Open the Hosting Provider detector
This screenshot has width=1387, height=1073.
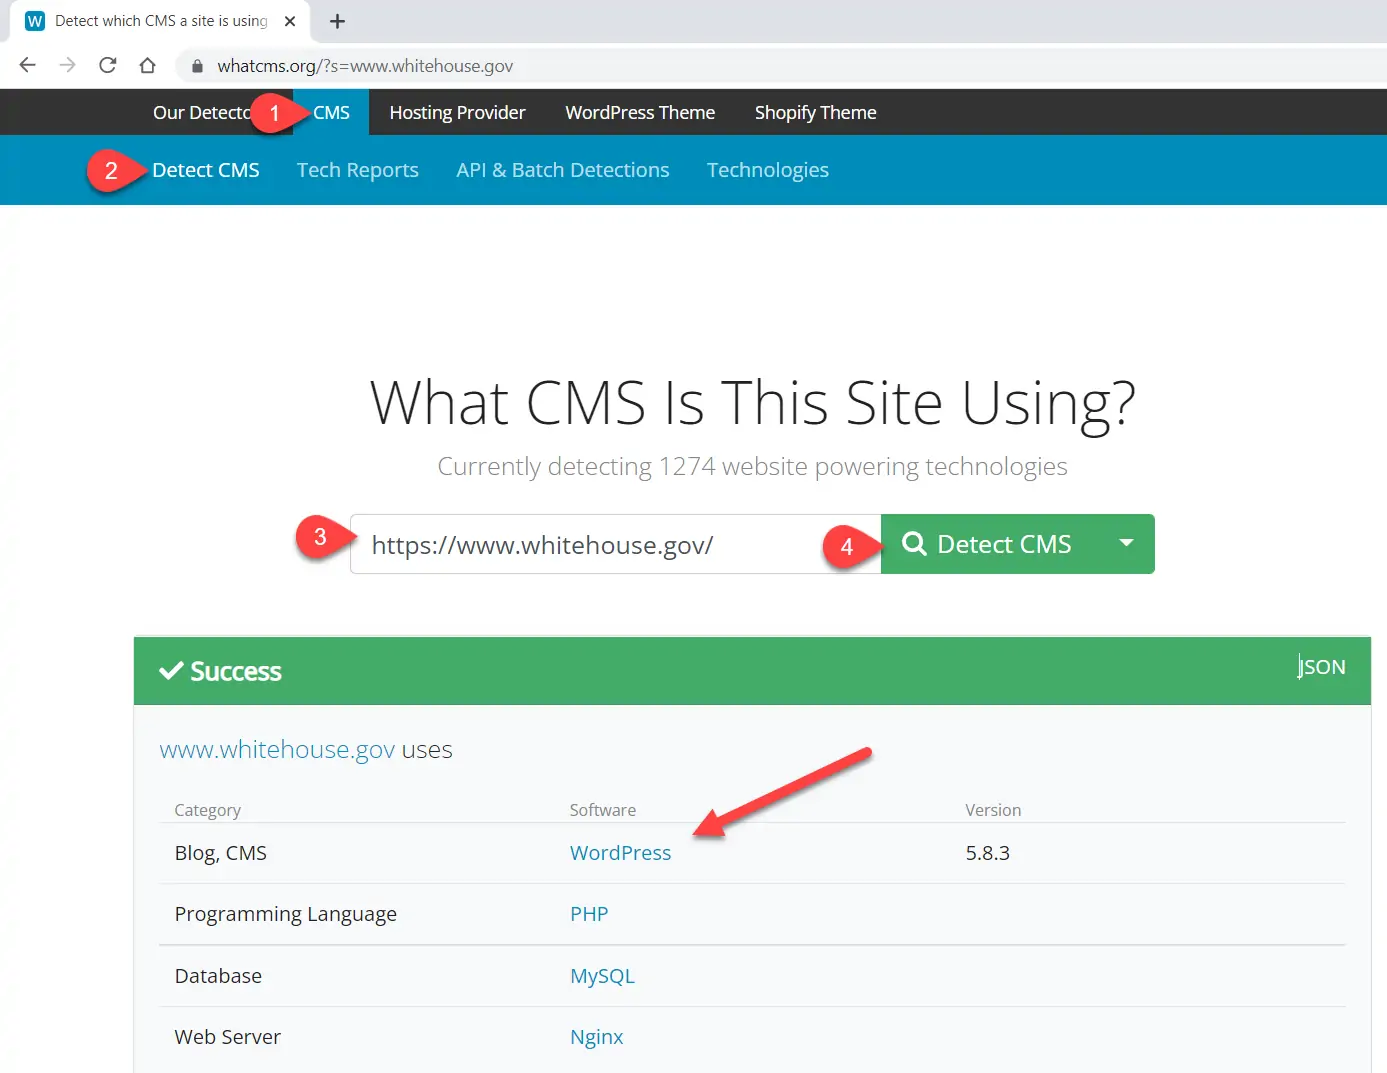coord(457,113)
